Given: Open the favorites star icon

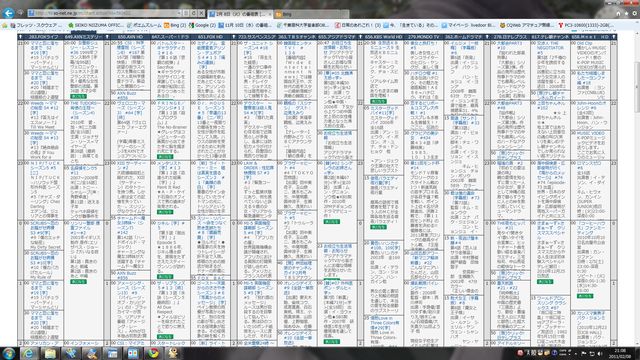Looking at the screenshot, I should 626,13.
